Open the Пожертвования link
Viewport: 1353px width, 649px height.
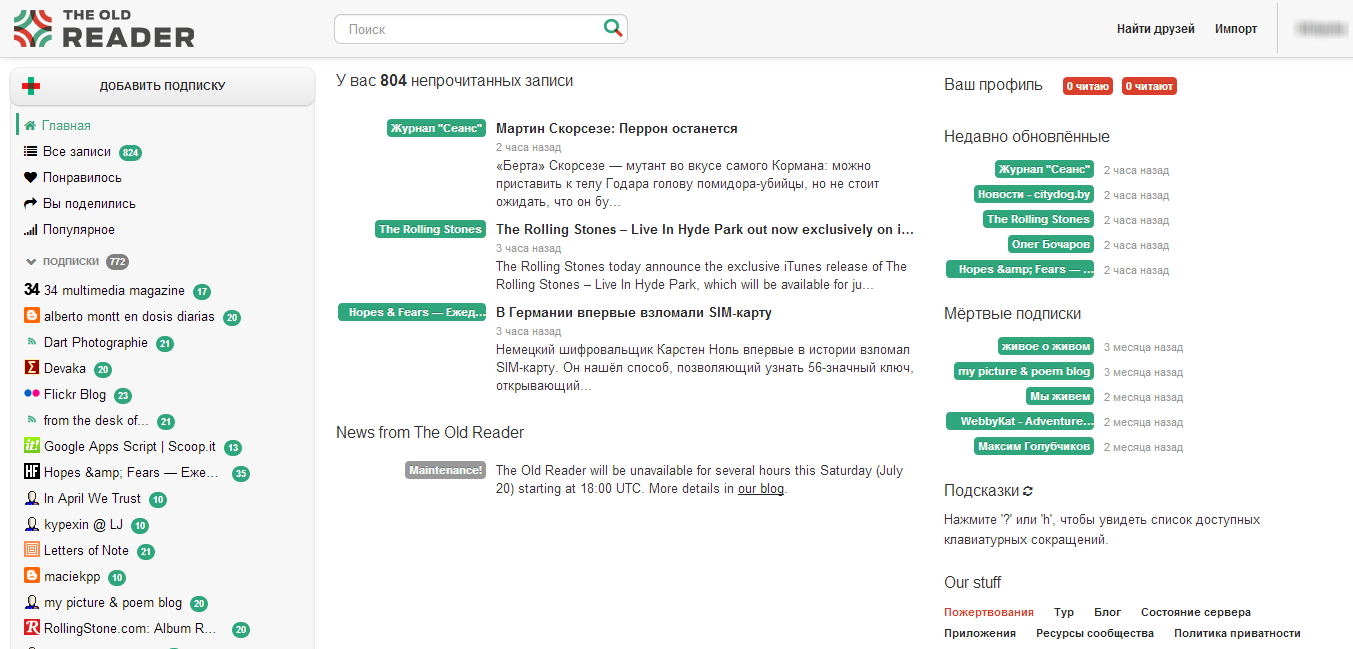[x=989, y=612]
